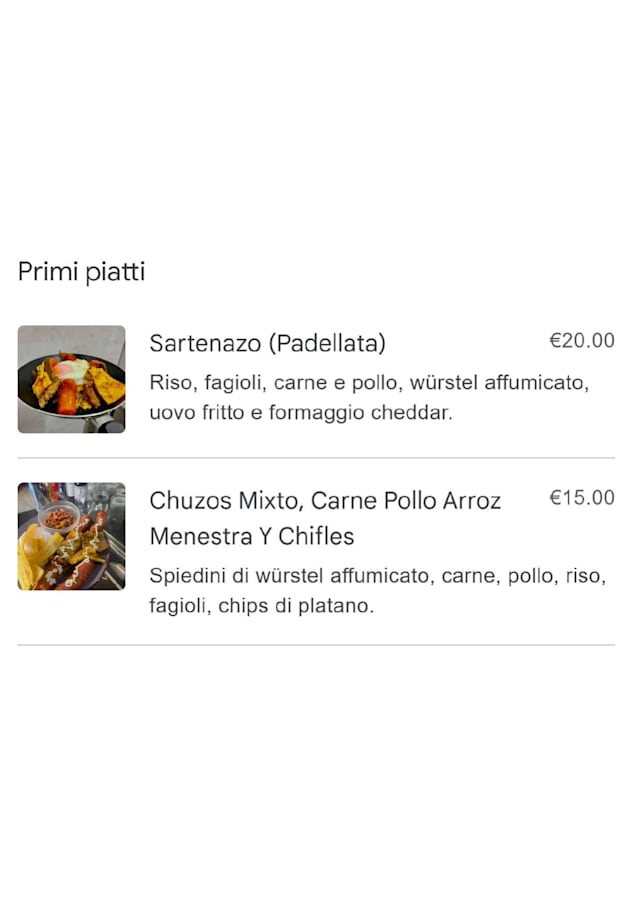This screenshot has width=640, height=906.
Task: Click the divider line below the Chuzos Mixto item
Action: tap(316, 645)
